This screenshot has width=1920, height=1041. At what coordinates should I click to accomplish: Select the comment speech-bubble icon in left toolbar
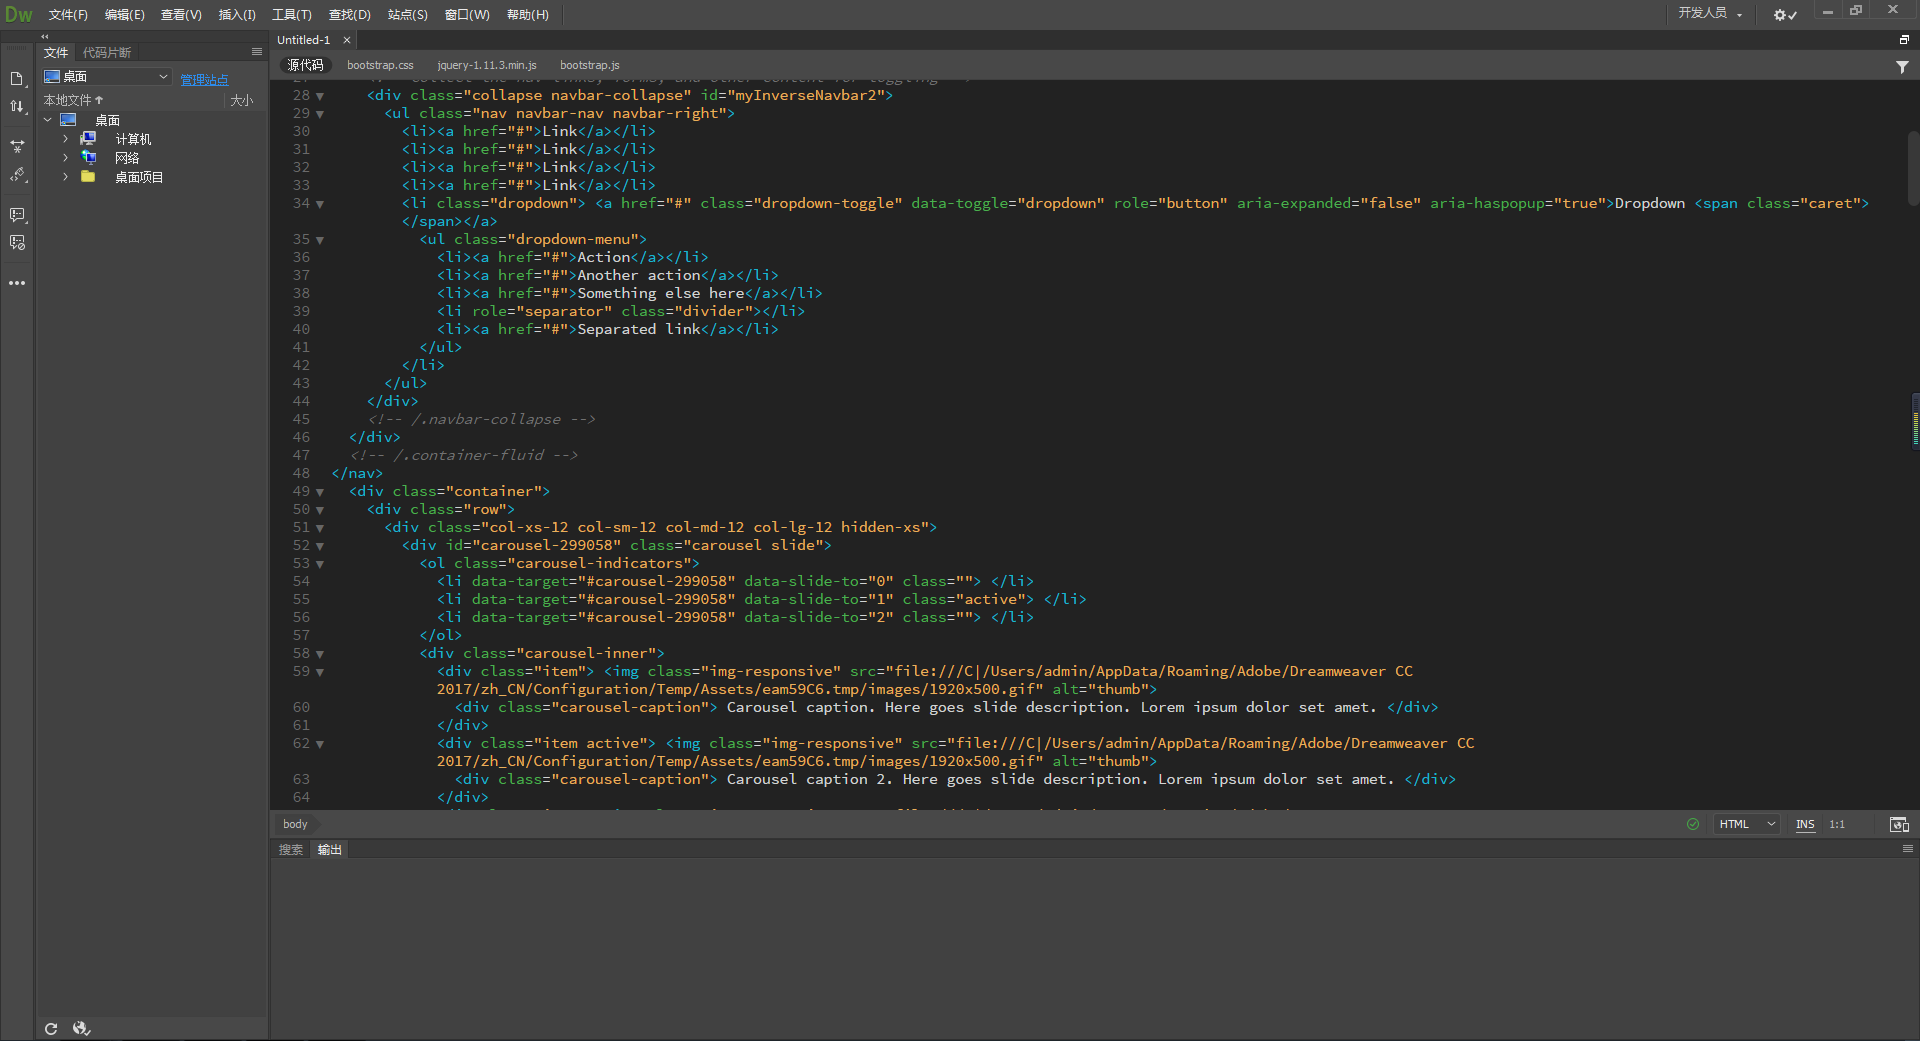pyautogui.click(x=16, y=214)
